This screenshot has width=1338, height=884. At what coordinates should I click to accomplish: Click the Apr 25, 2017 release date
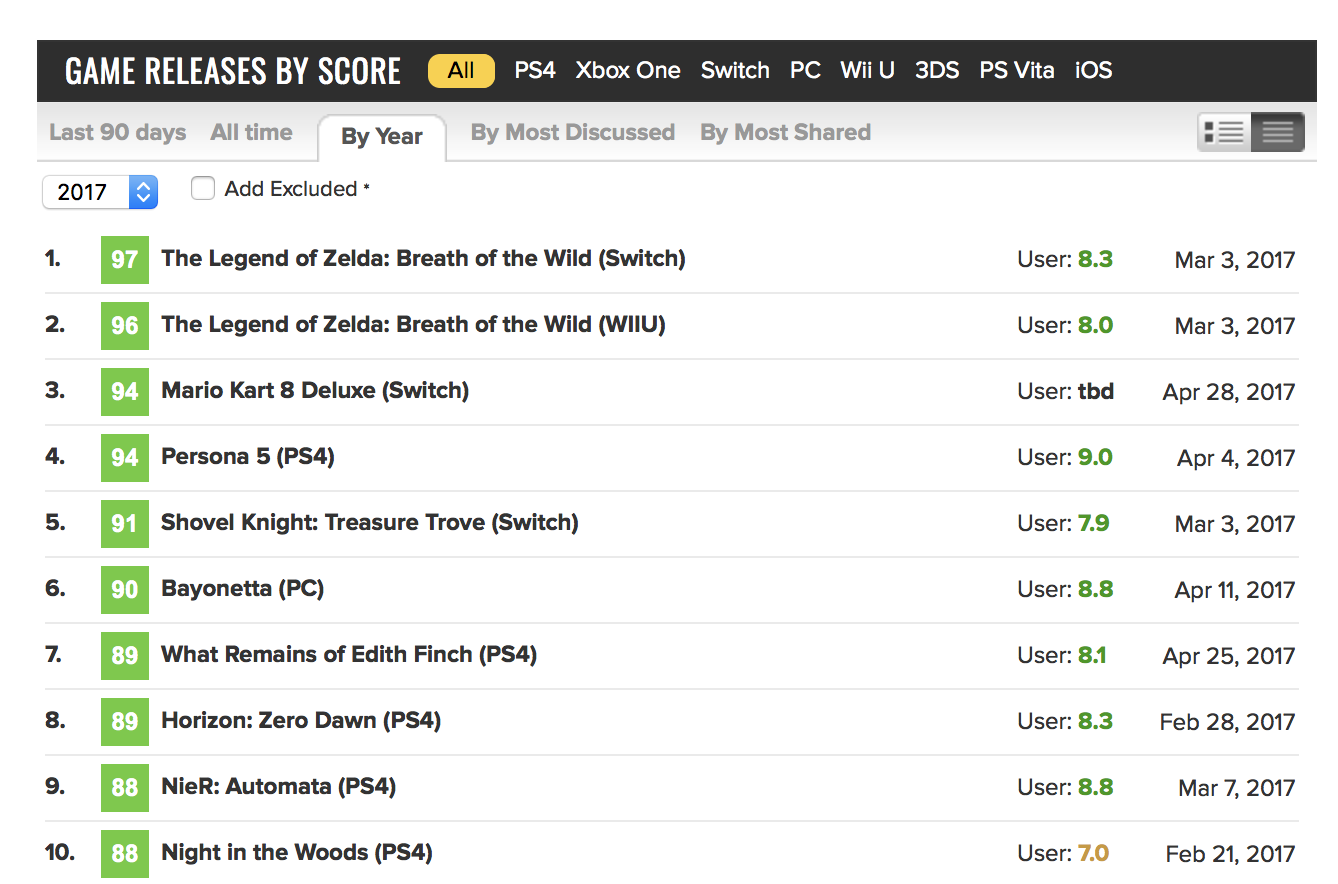[1229, 656]
